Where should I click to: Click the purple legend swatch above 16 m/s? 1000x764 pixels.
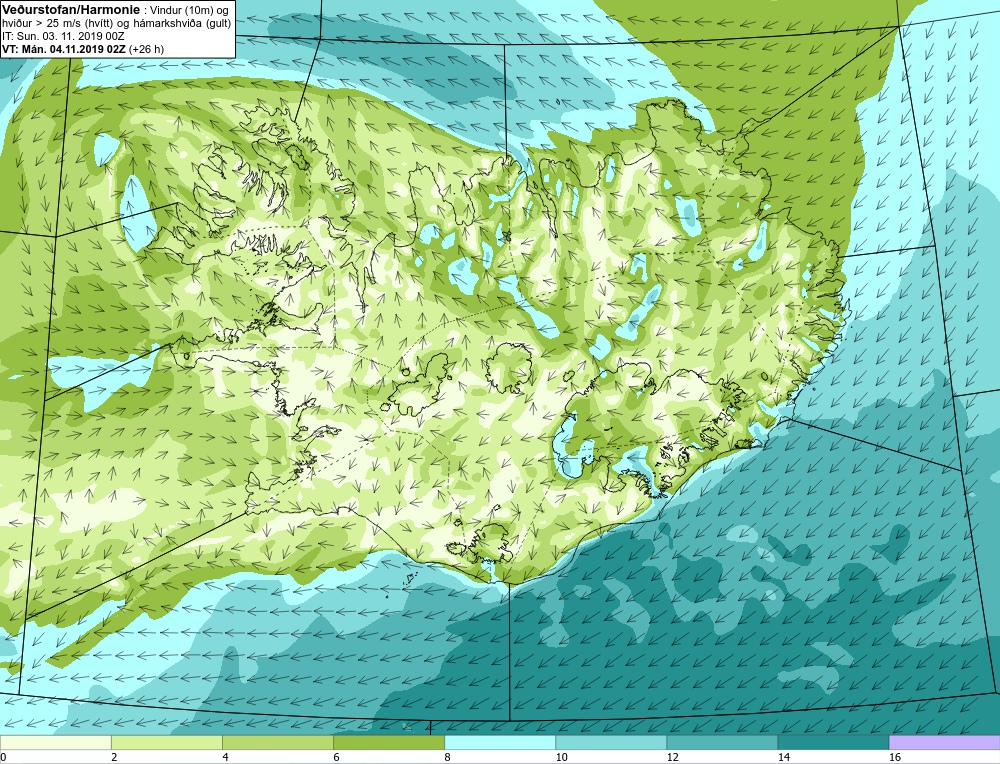coord(945,742)
